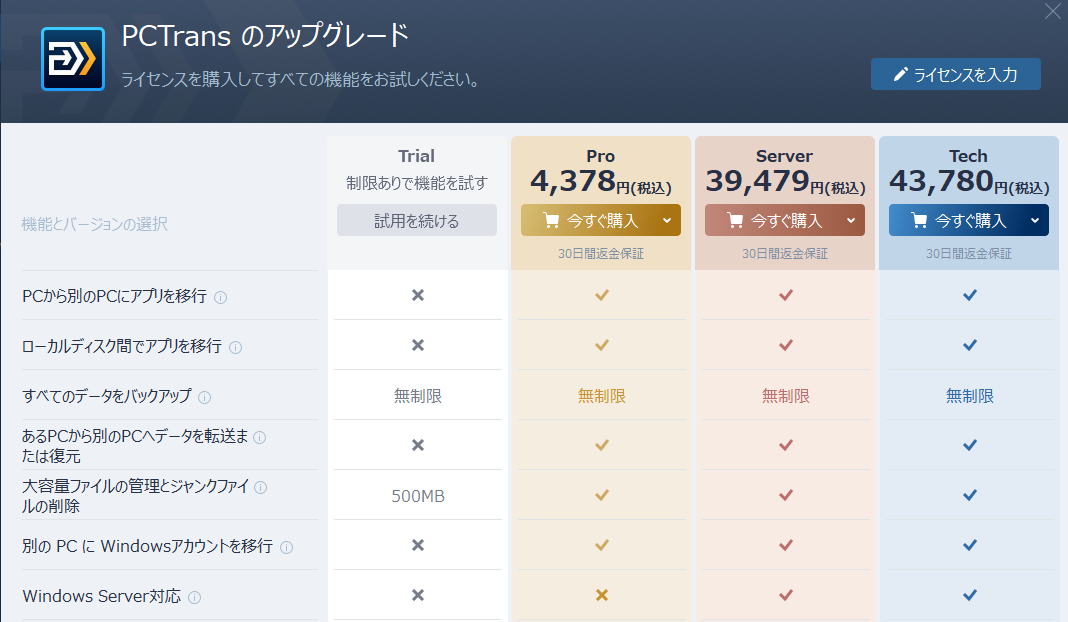Click Tech checkmark for Windowsアカウントを移行

pos(970,545)
